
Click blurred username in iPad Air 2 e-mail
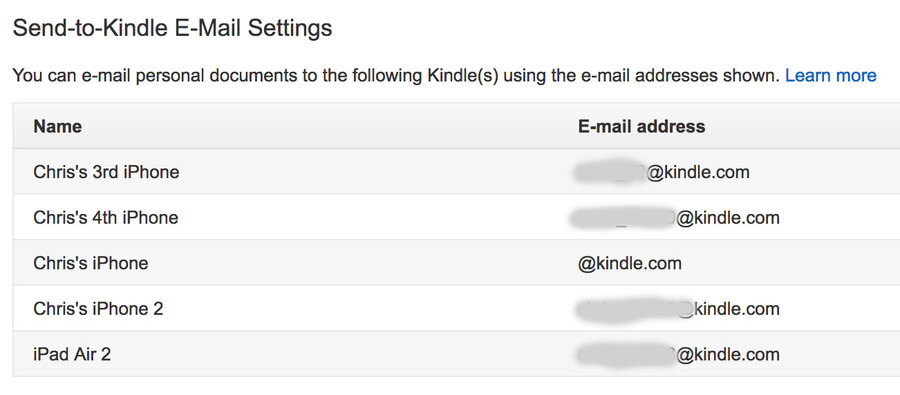pyautogui.click(x=627, y=354)
